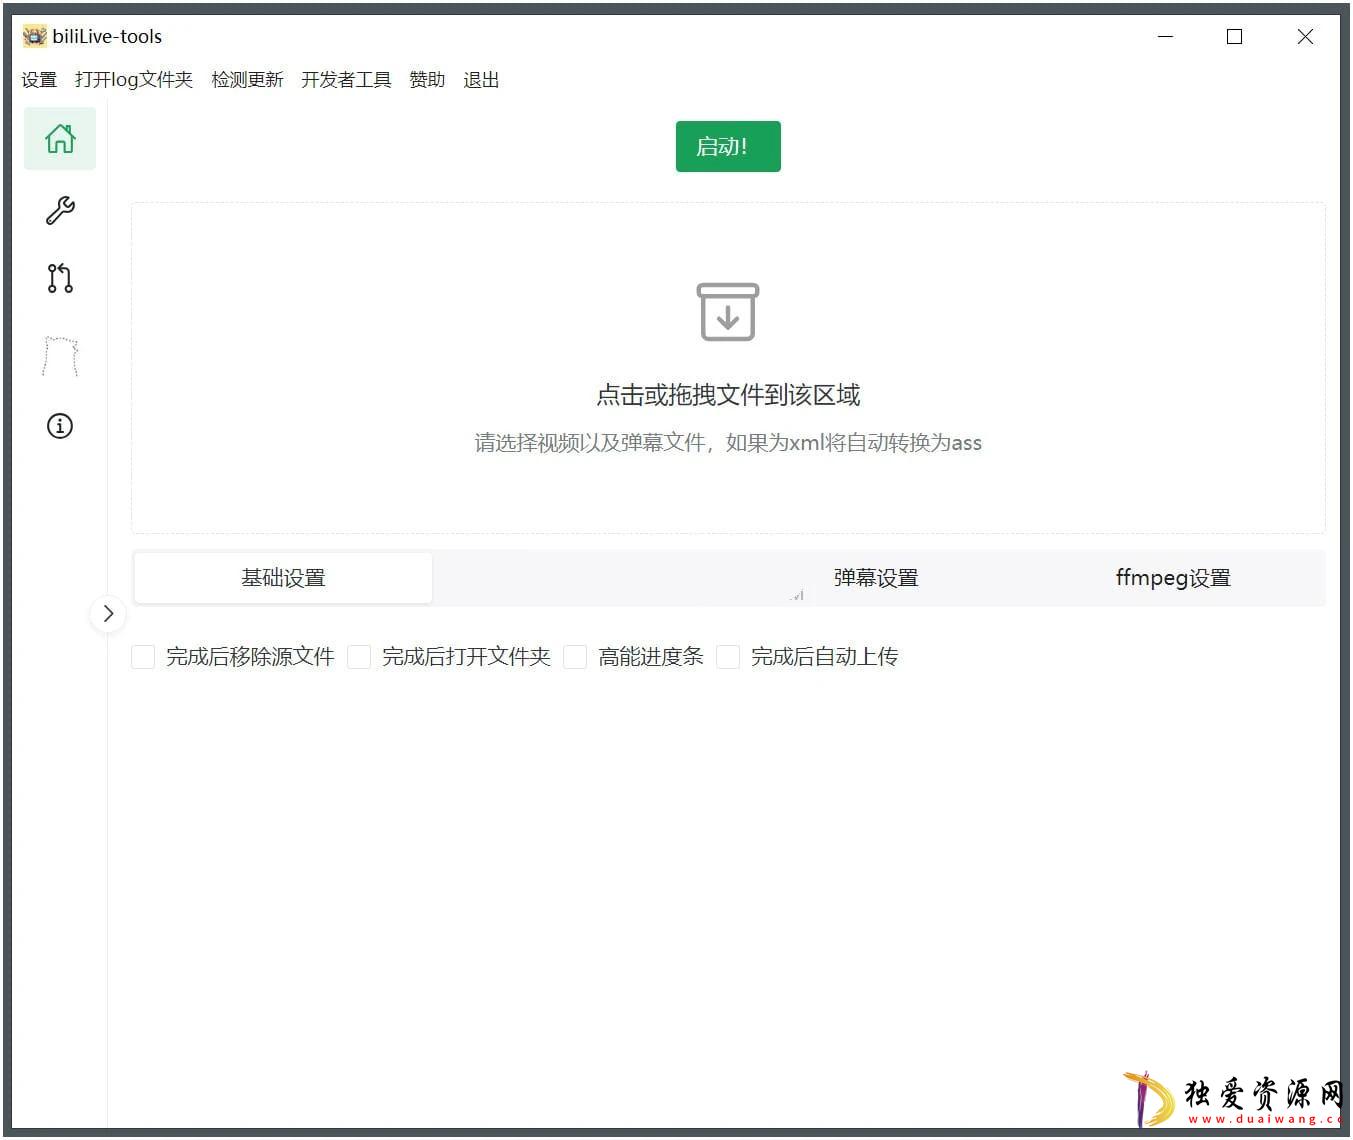Click the download box upload icon
1353x1140 pixels.
coord(728,312)
